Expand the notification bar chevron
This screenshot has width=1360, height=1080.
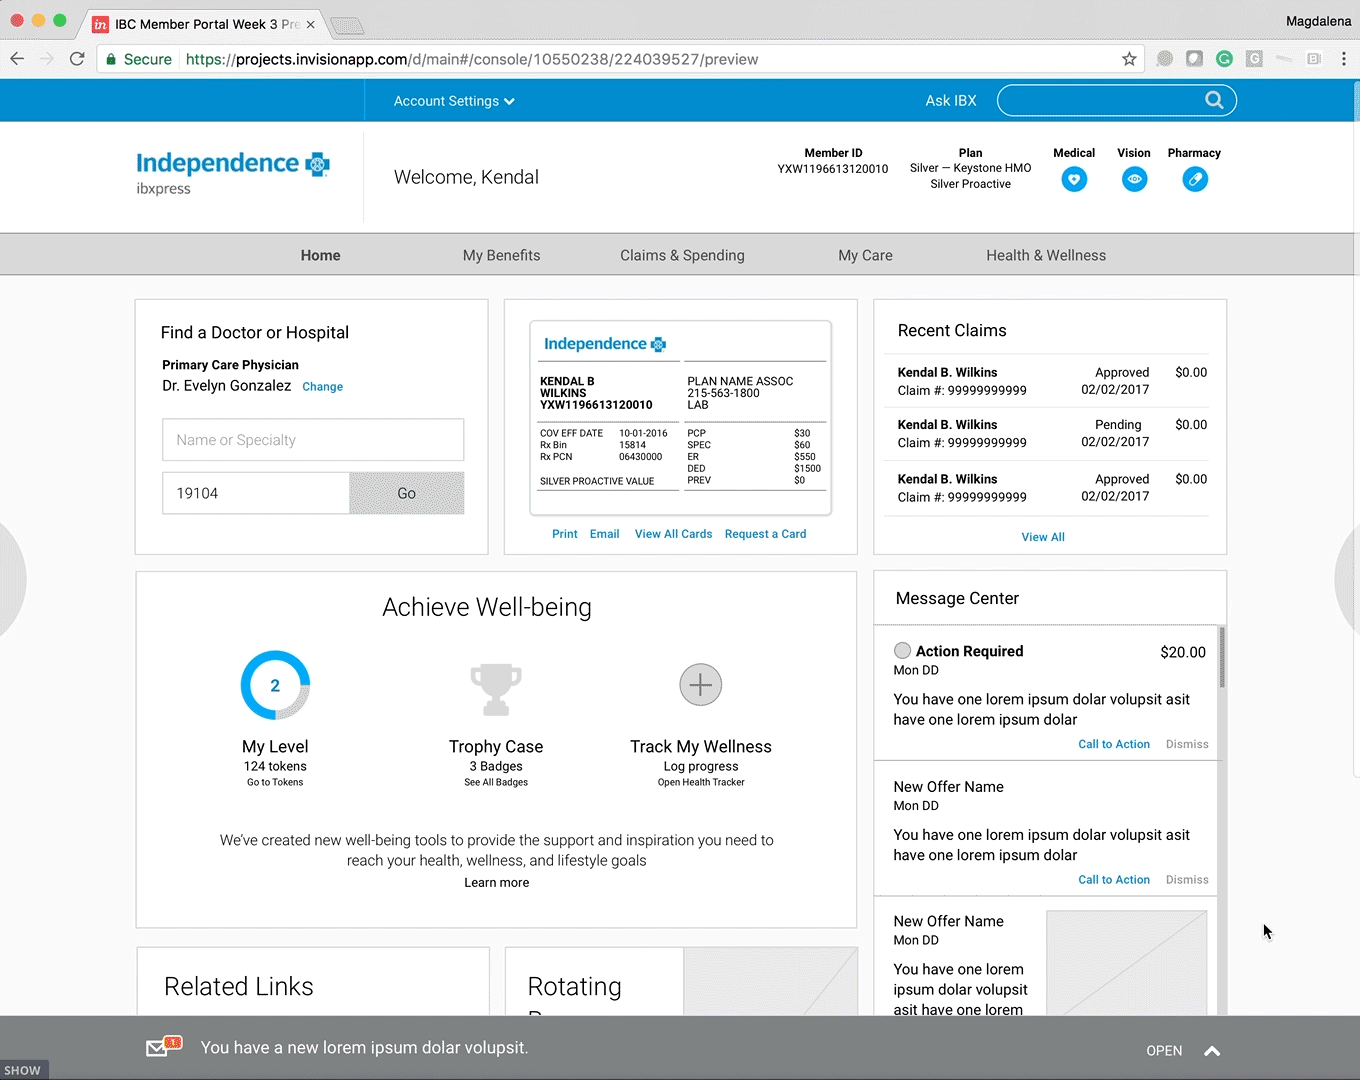click(1212, 1051)
